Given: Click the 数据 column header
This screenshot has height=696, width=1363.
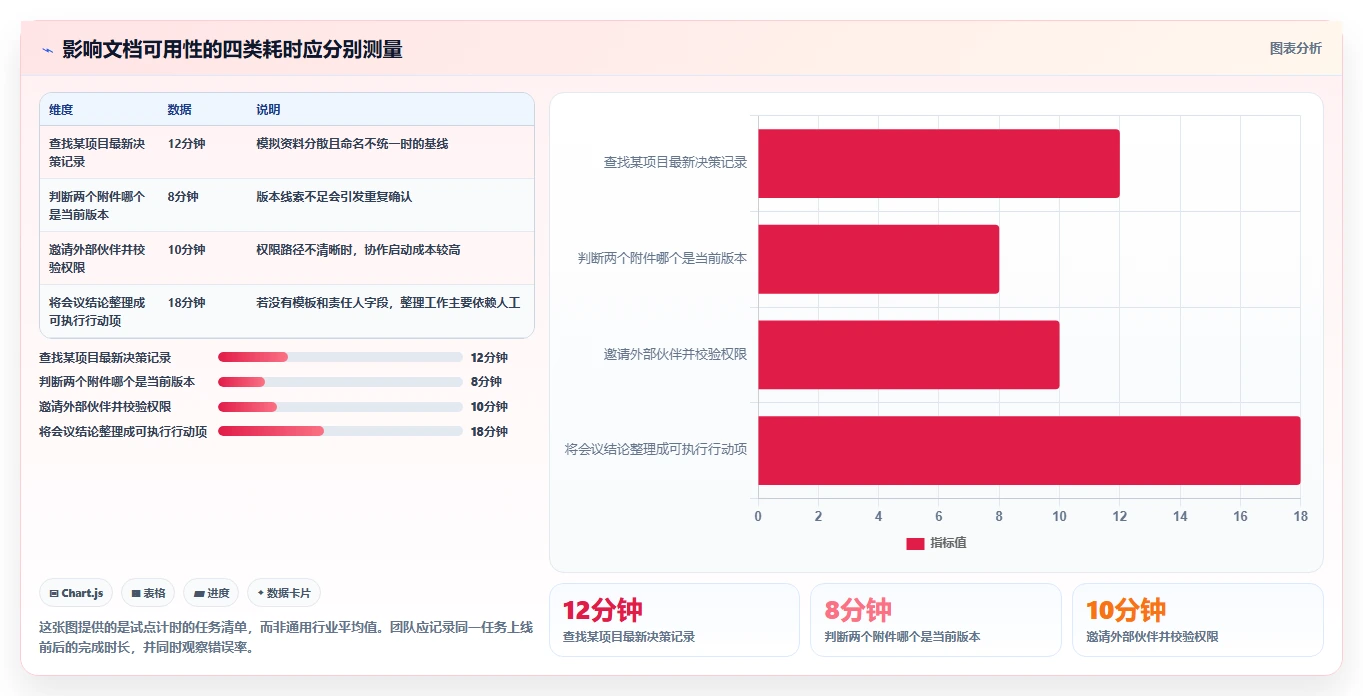Looking at the screenshot, I should pyautogui.click(x=180, y=110).
